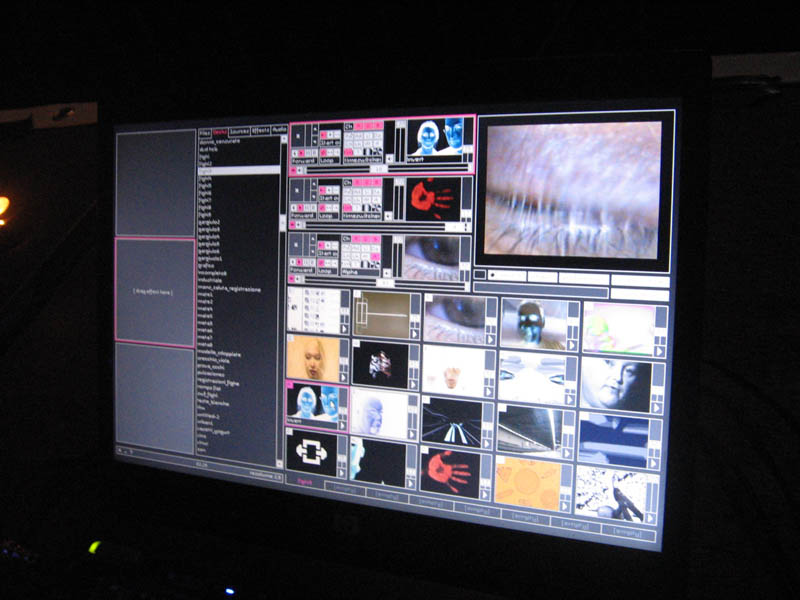800x600 pixels.
Task: Click the highlighted white row in deck list
Action: [x=239, y=170]
